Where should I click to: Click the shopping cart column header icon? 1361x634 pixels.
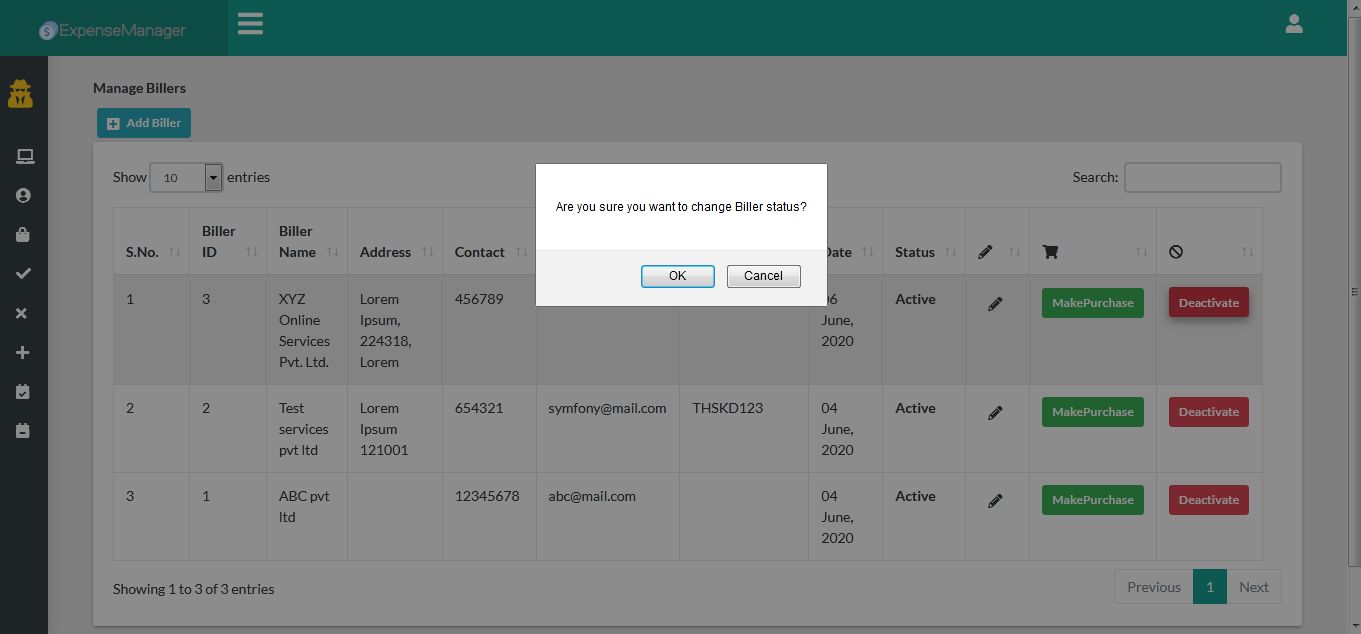(x=1050, y=252)
